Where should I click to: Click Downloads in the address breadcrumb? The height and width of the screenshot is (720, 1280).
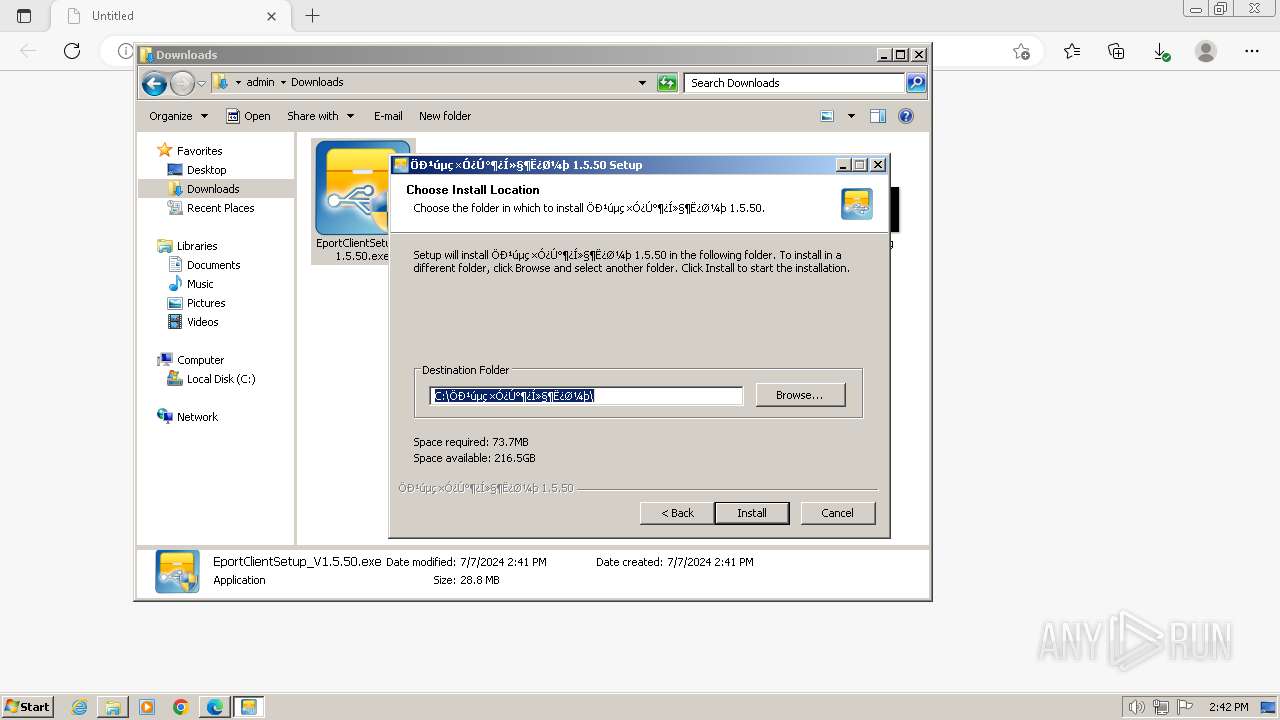(317, 82)
